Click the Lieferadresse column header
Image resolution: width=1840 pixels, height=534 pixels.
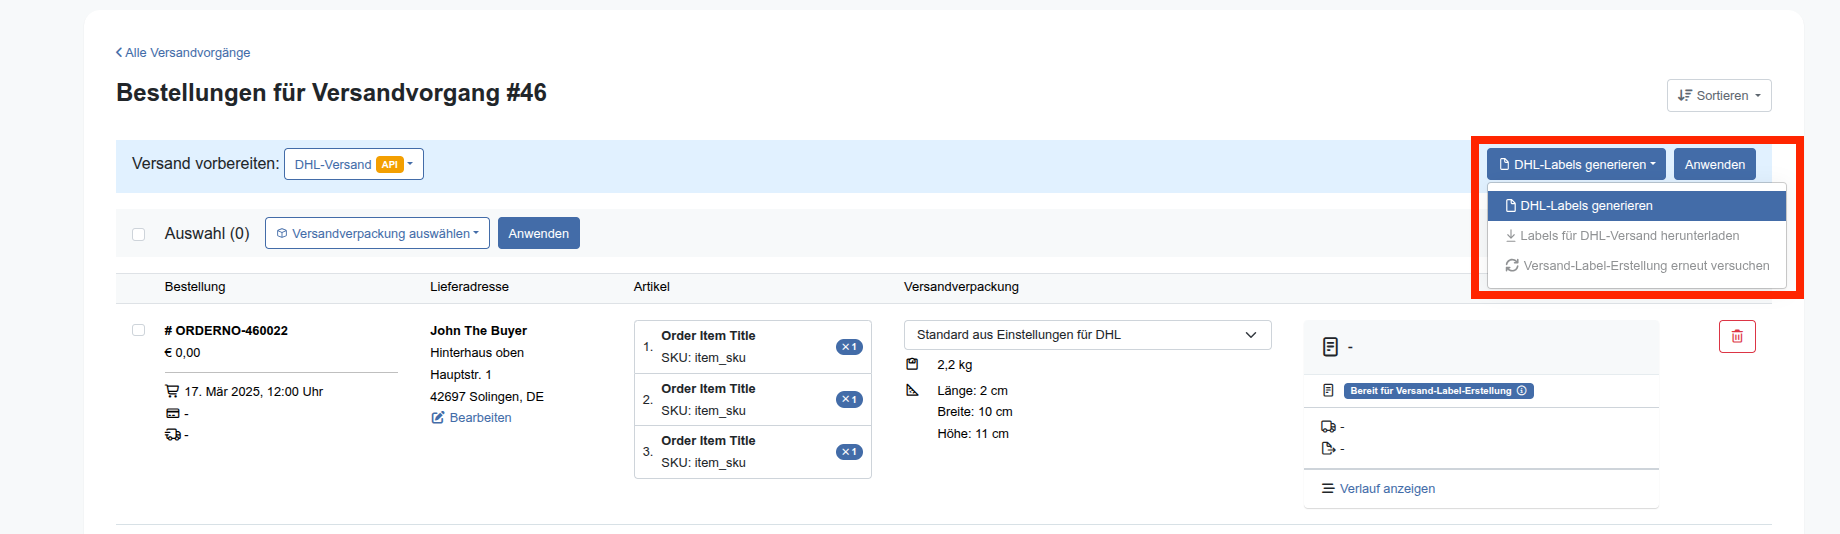click(469, 287)
